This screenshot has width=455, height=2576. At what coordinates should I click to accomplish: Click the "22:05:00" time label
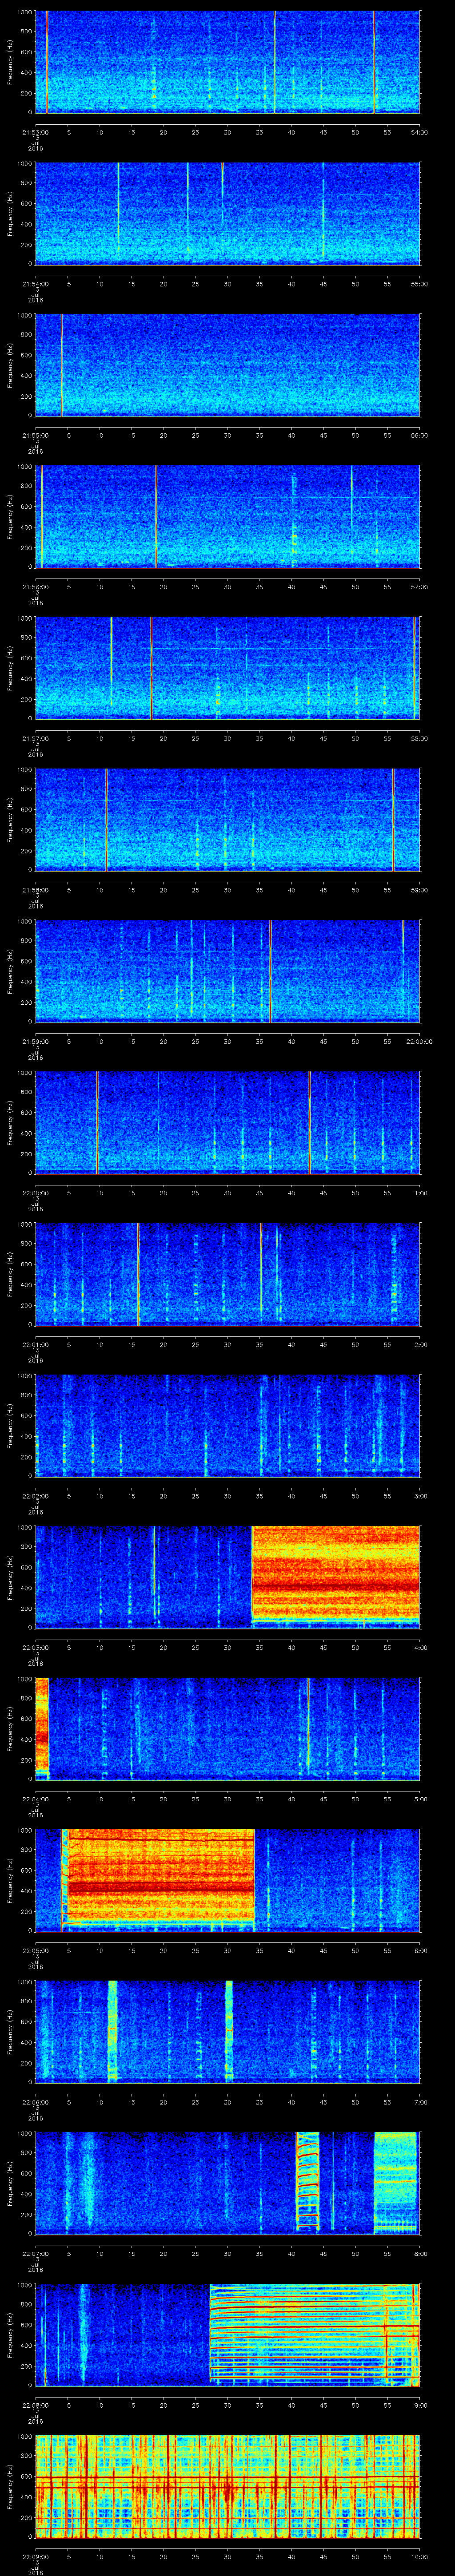point(35,1950)
